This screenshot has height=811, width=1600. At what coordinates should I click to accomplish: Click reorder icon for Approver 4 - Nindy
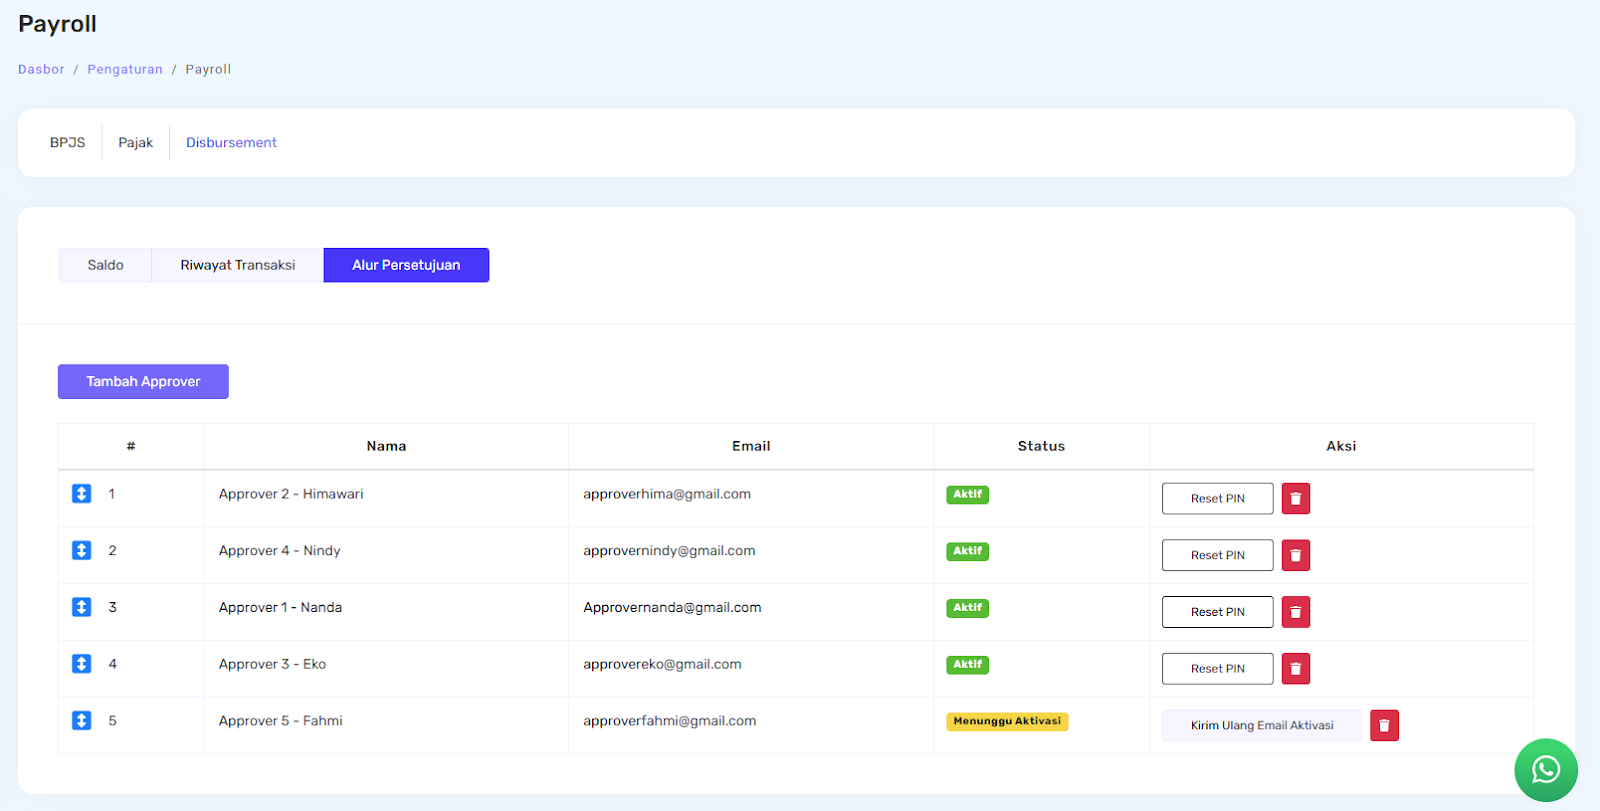pyautogui.click(x=82, y=551)
